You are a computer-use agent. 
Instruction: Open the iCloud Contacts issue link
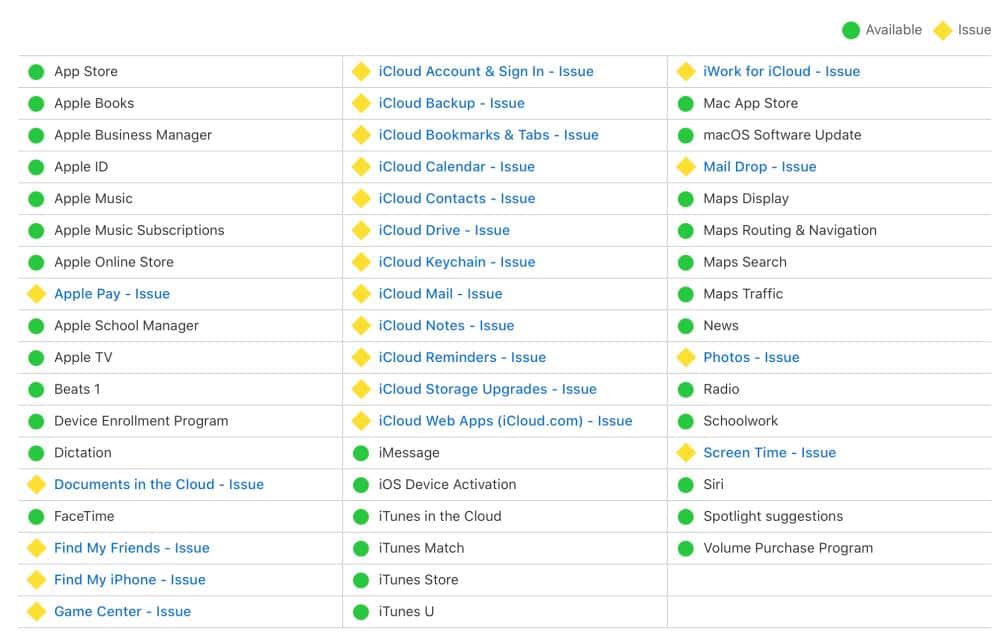(456, 199)
